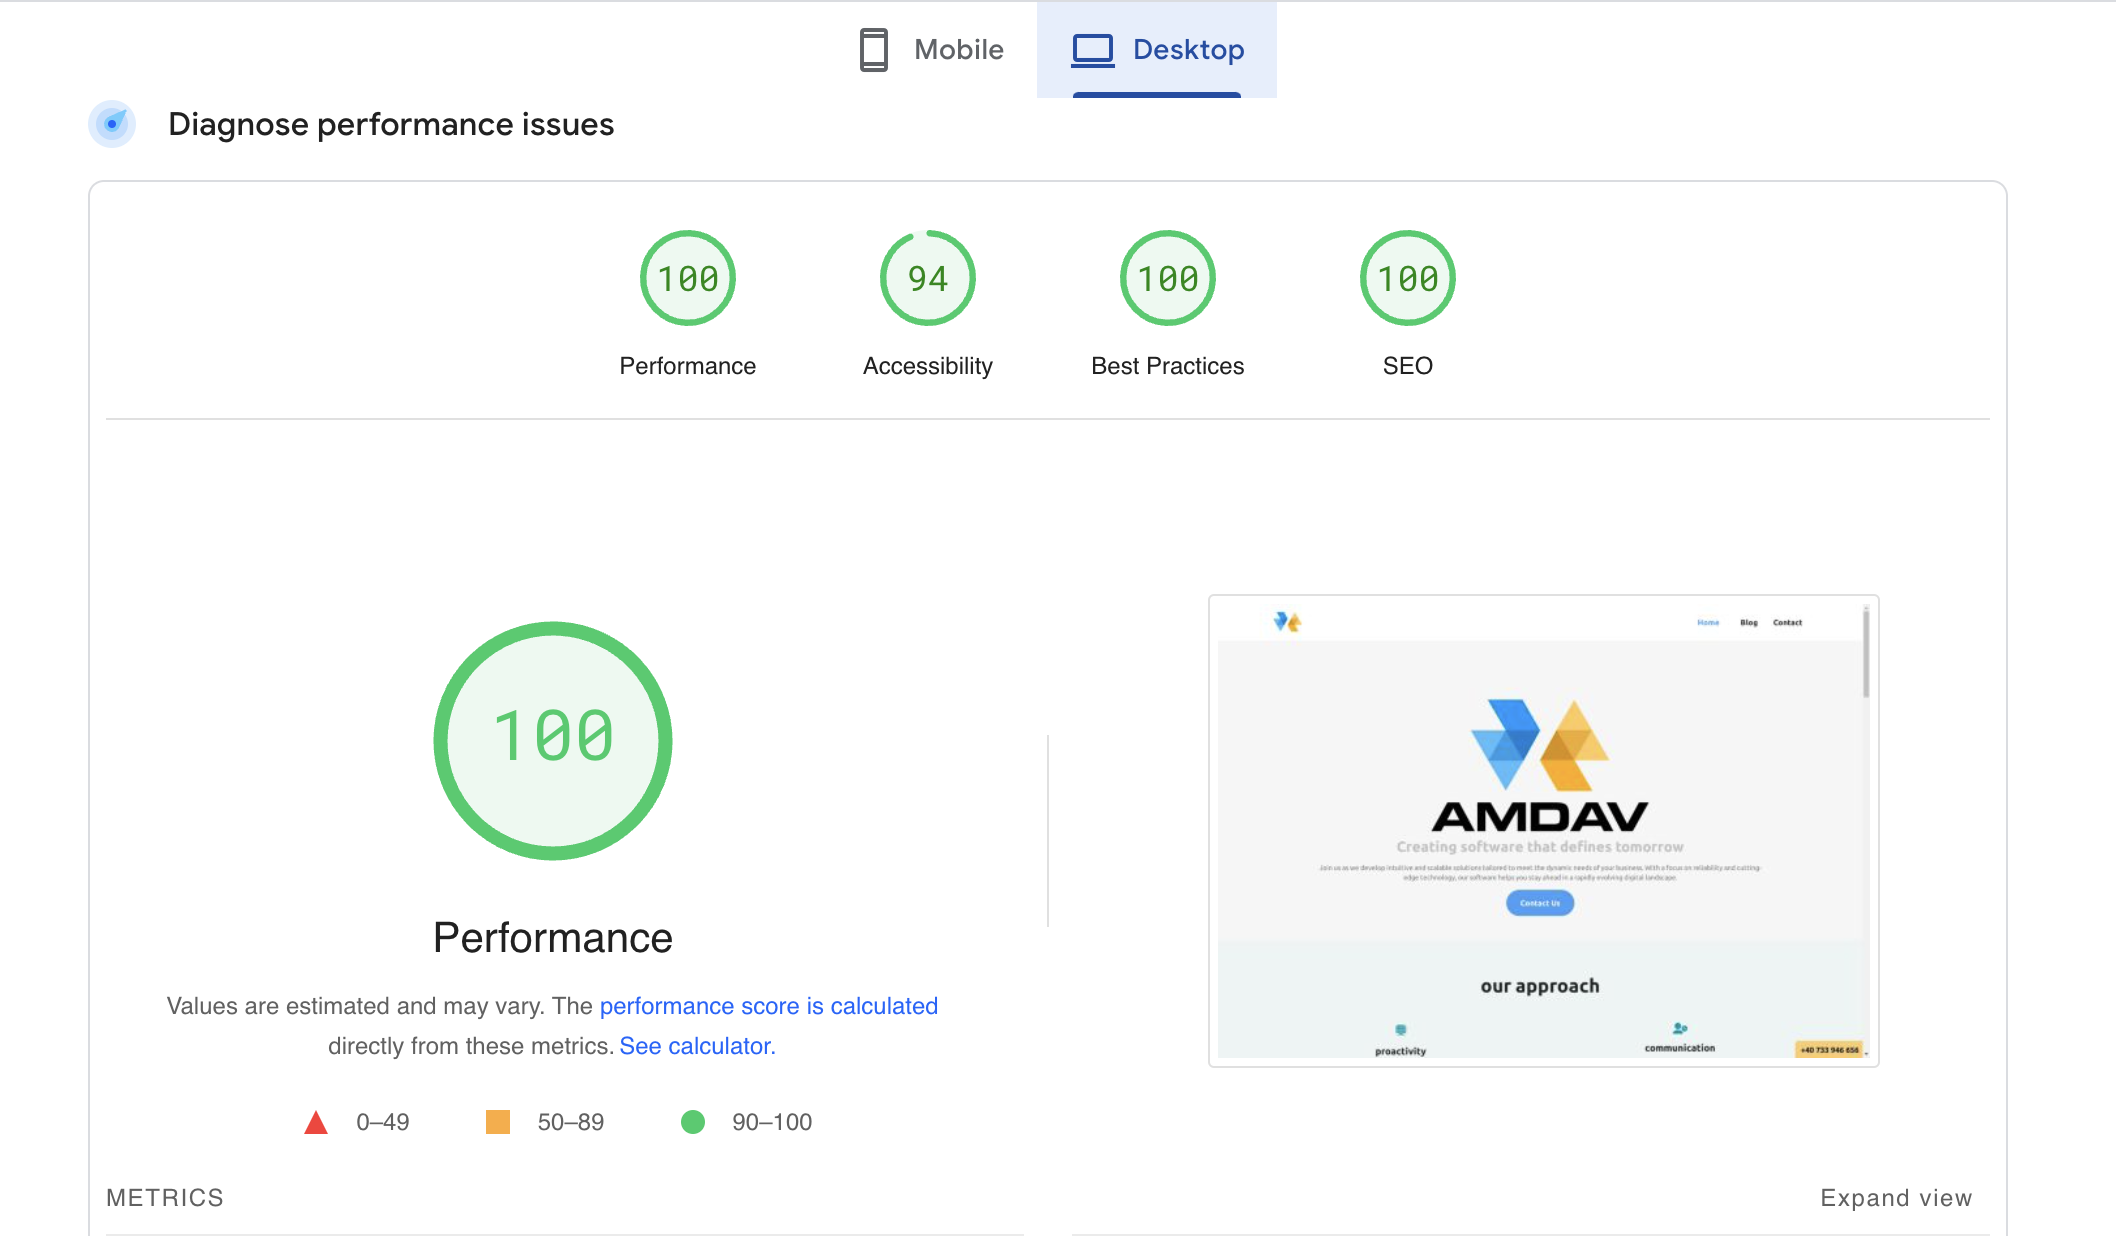Click the mobile phone icon
2116x1236 pixels.
pyautogui.click(x=873, y=50)
